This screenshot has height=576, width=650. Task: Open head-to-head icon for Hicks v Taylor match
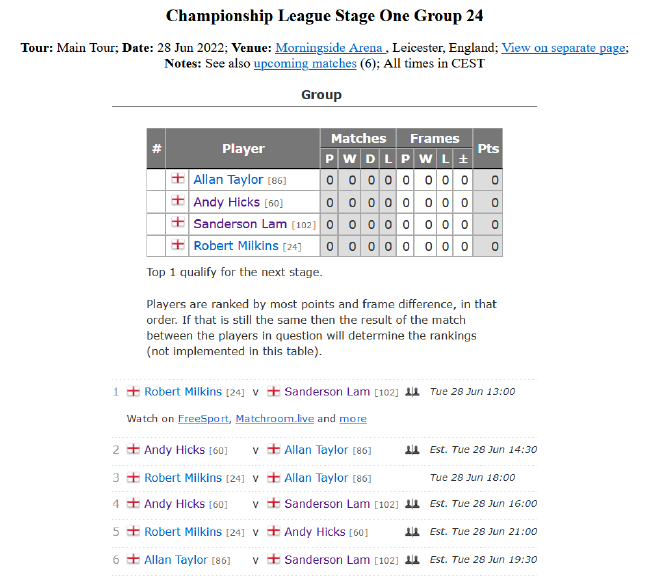pos(411,450)
